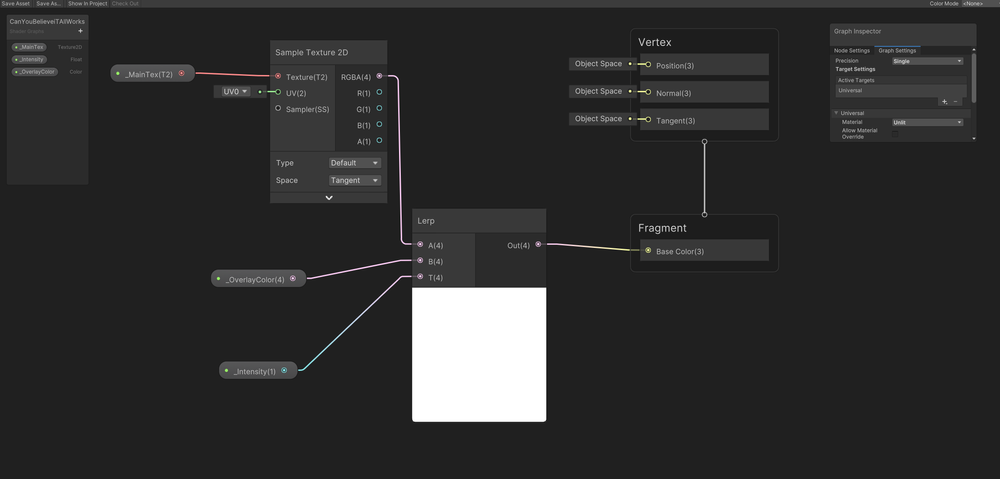Click the CanYouBelieveITAllWorks blackboard title
The image size is (1000, 479).
[47, 21]
